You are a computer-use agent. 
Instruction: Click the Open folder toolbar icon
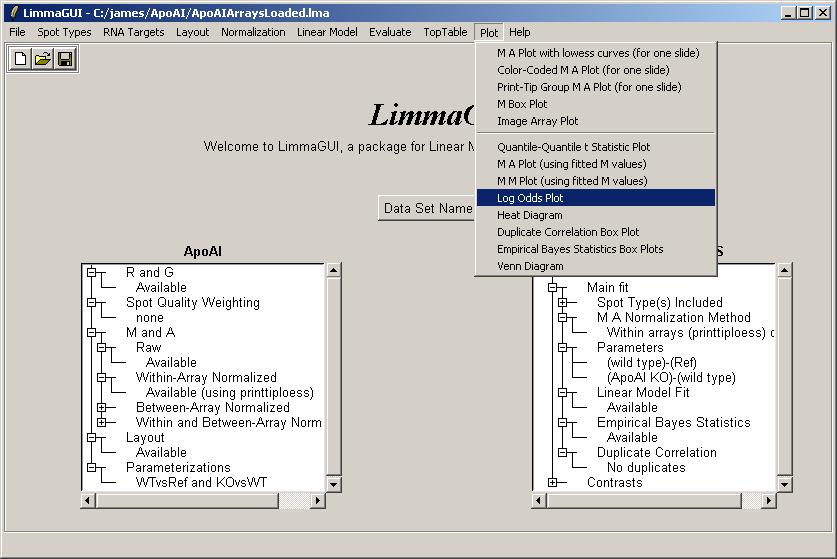click(x=43, y=60)
